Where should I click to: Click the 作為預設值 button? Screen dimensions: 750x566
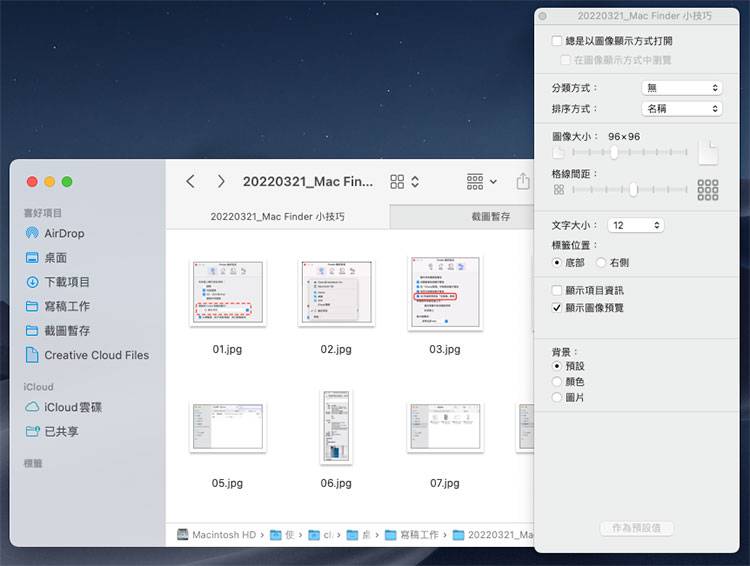click(x=636, y=528)
